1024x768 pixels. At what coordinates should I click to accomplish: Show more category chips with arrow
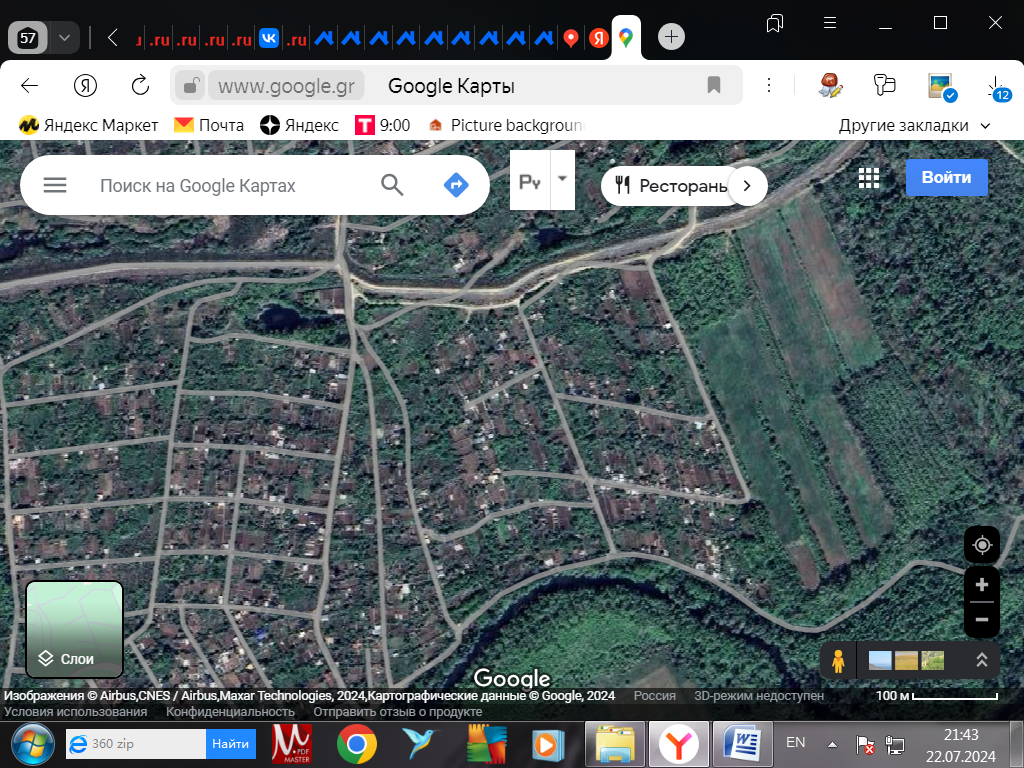pos(747,186)
